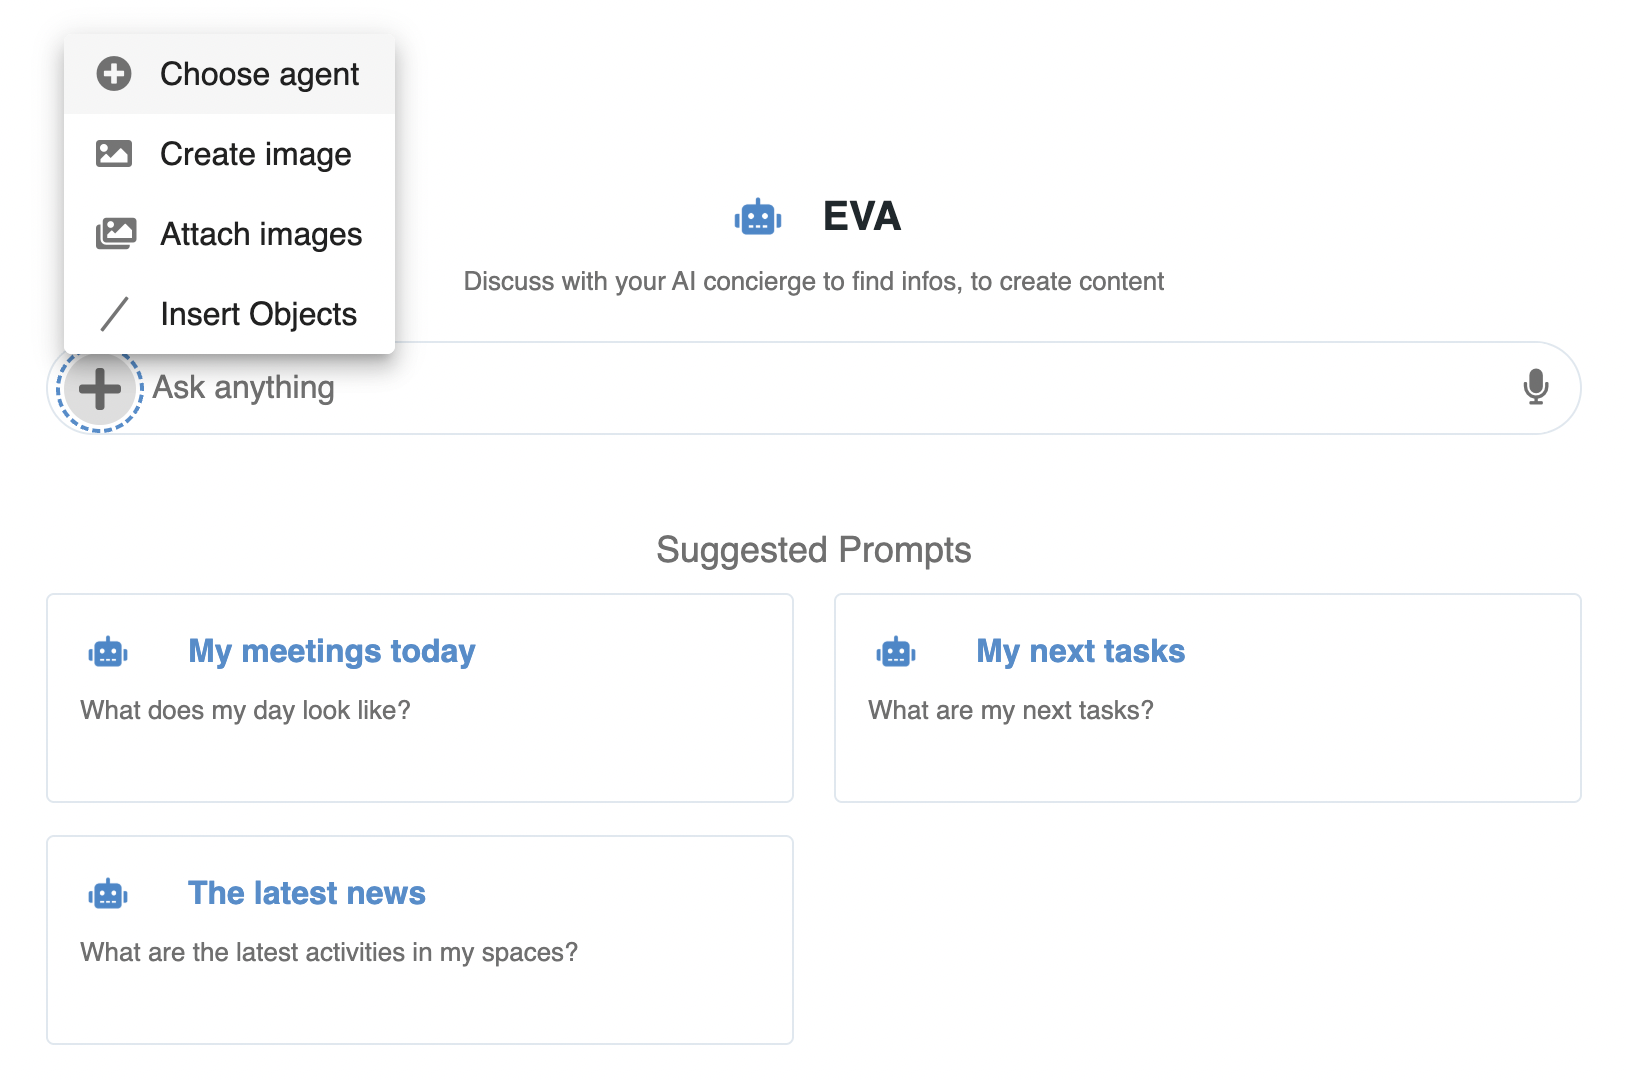This screenshot has width=1626, height=1080.
Task: Open the My next tasks prompt
Action: pyautogui.click(x=1080, y=652)
